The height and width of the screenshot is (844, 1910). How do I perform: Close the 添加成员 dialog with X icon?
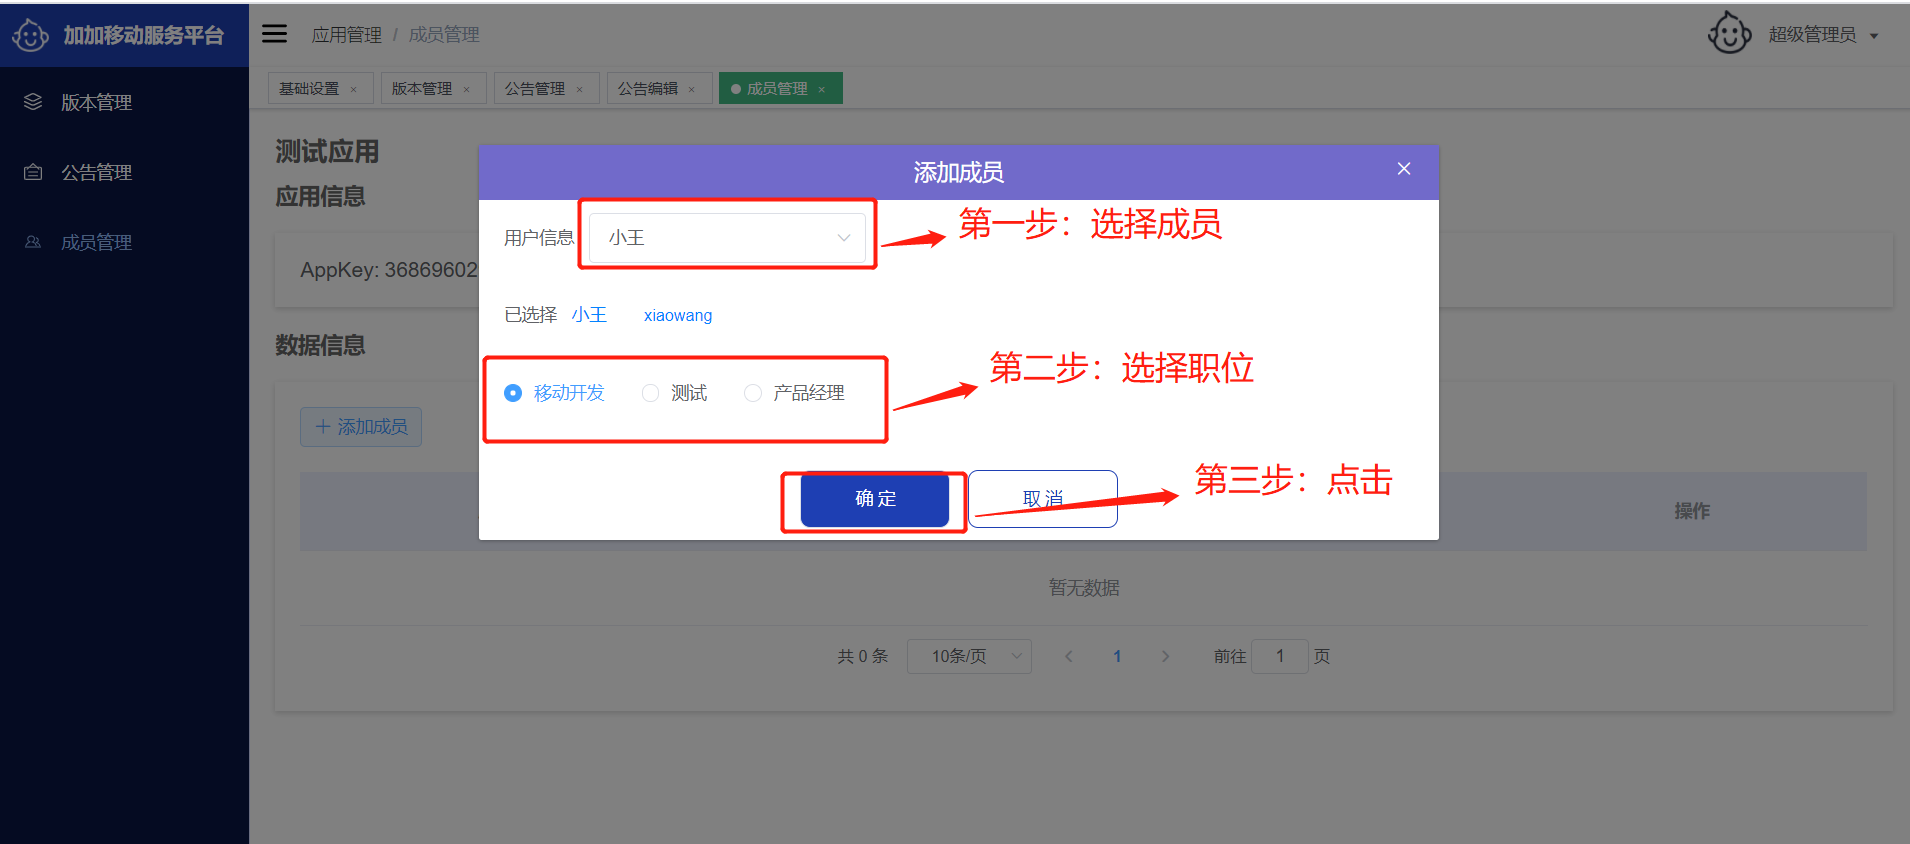1404,169
